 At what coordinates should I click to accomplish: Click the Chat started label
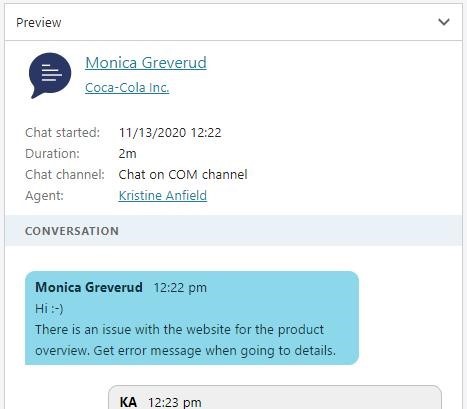tap(62, 133)
